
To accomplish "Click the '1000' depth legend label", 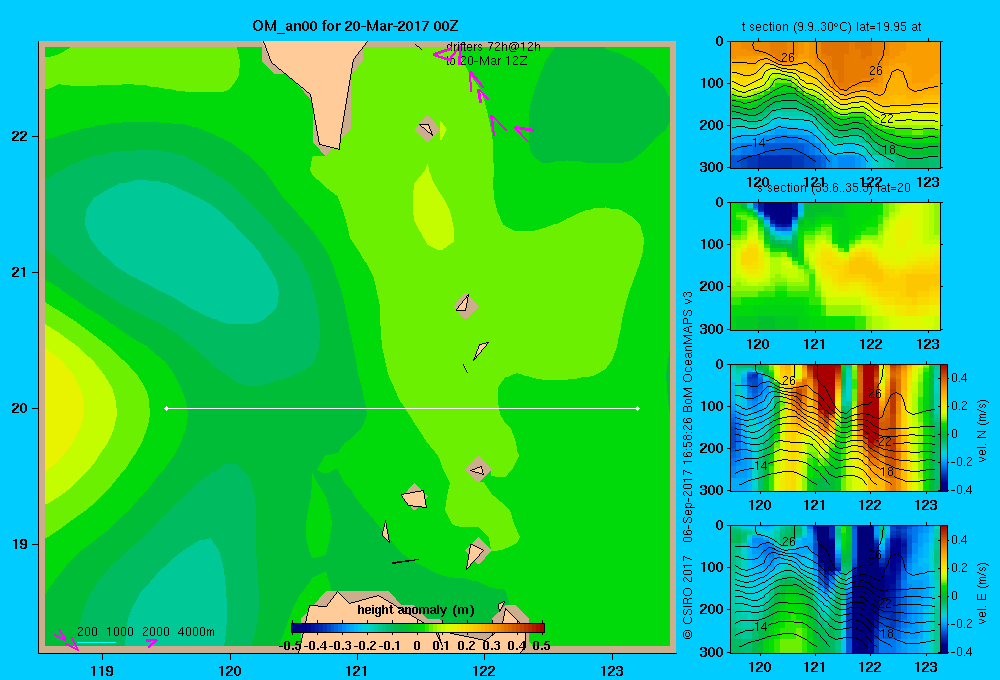I will click(x=120, y=632).
